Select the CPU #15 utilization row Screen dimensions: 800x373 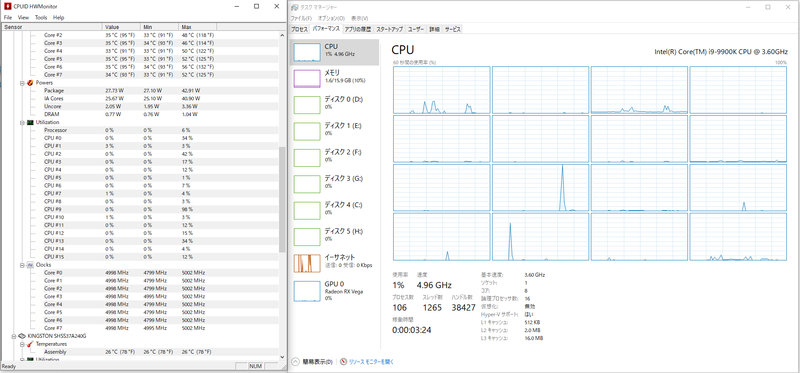pyautogui.click(x=140, y=257)
